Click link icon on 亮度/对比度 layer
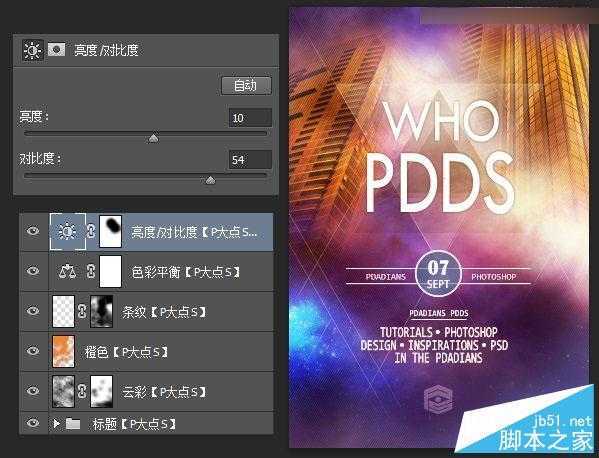 coord(91,231)
